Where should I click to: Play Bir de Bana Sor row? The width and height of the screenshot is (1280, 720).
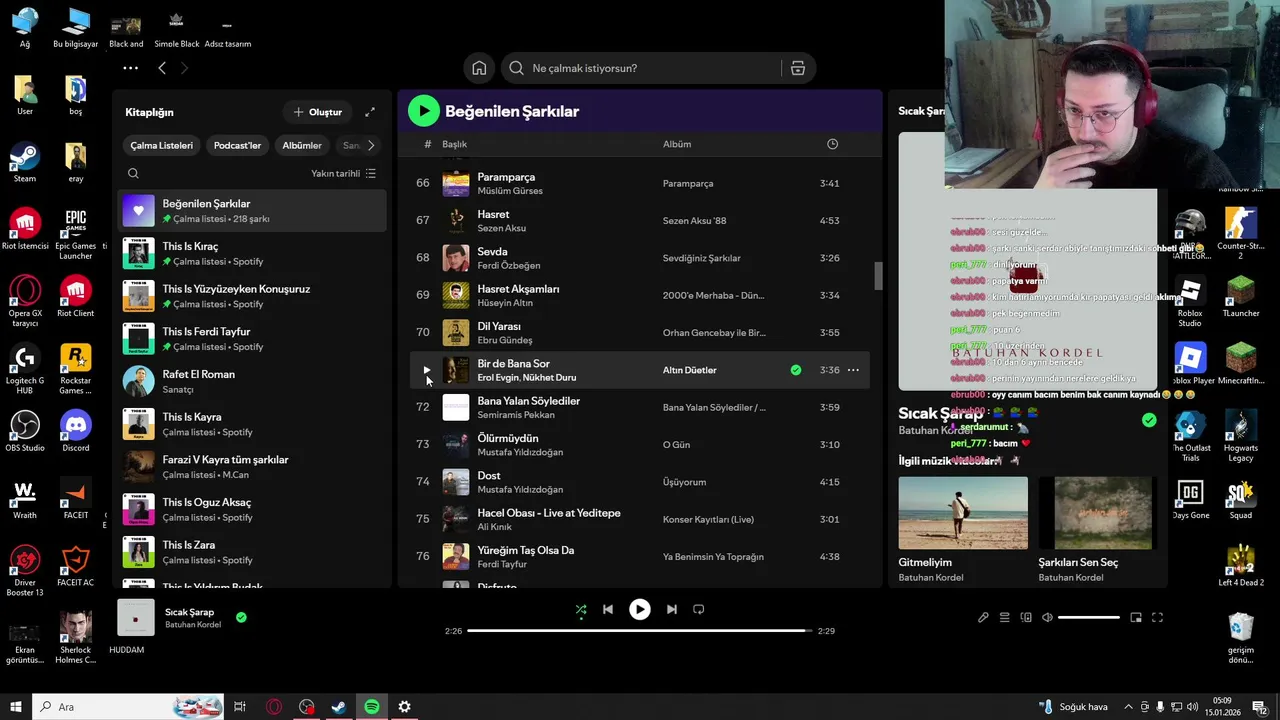point(426,370)
